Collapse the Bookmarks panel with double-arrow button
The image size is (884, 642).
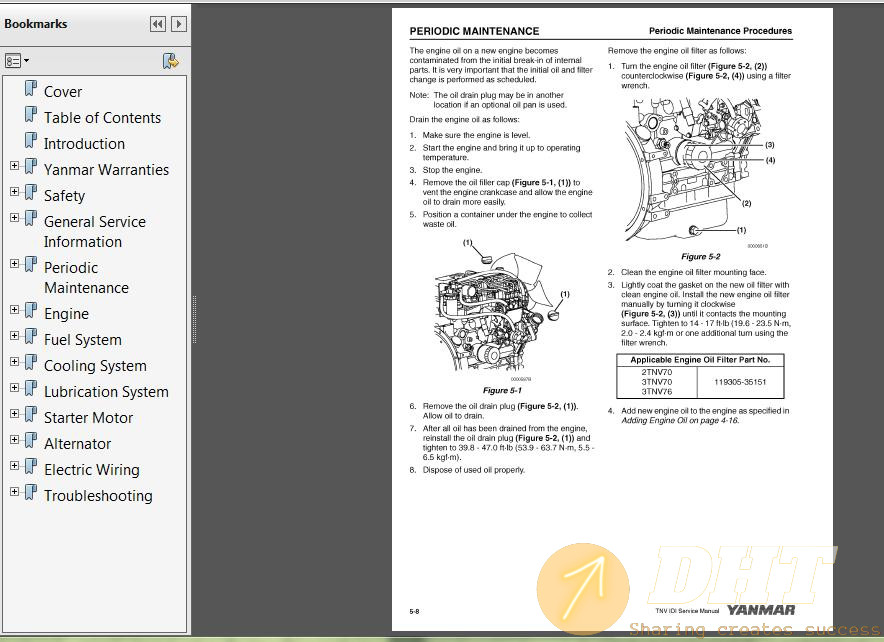[x=158, y=24]
